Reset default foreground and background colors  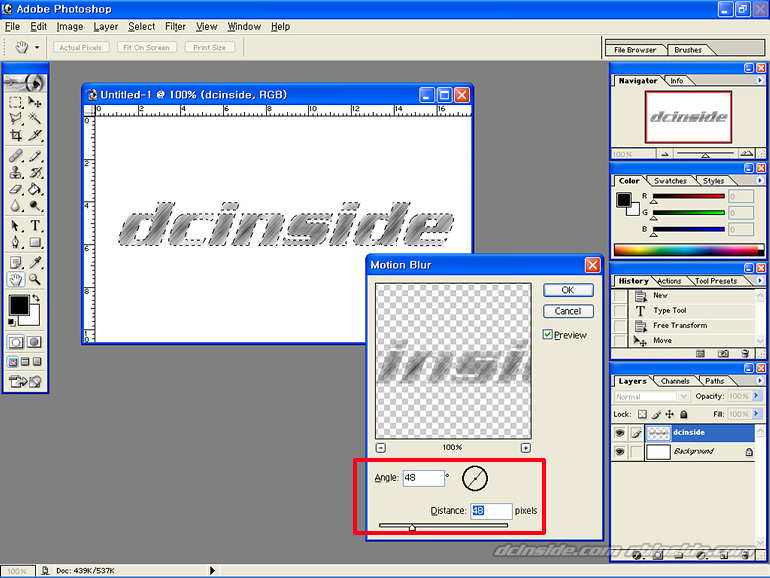pos(12,322)
